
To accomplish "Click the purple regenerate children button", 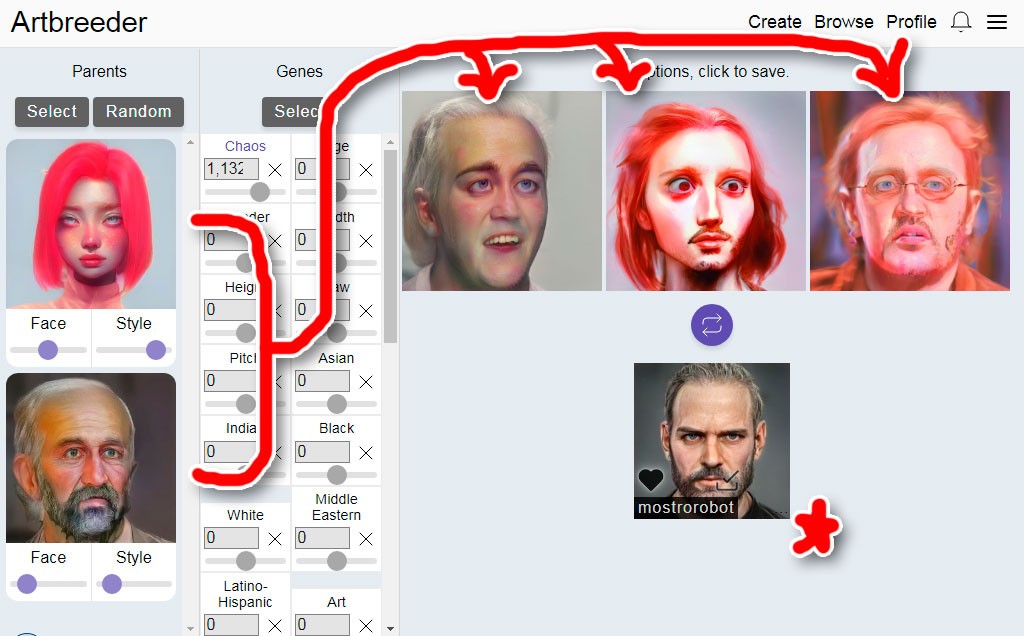I will click(712, 325).
